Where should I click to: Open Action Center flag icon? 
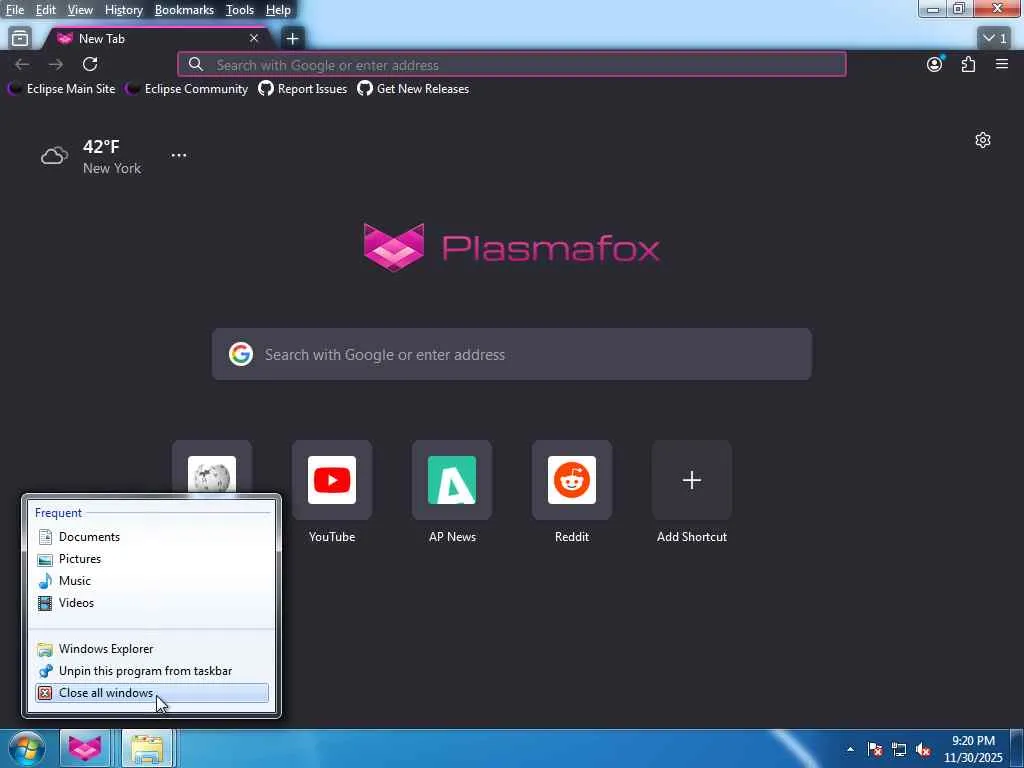click(x=875, y=749)
